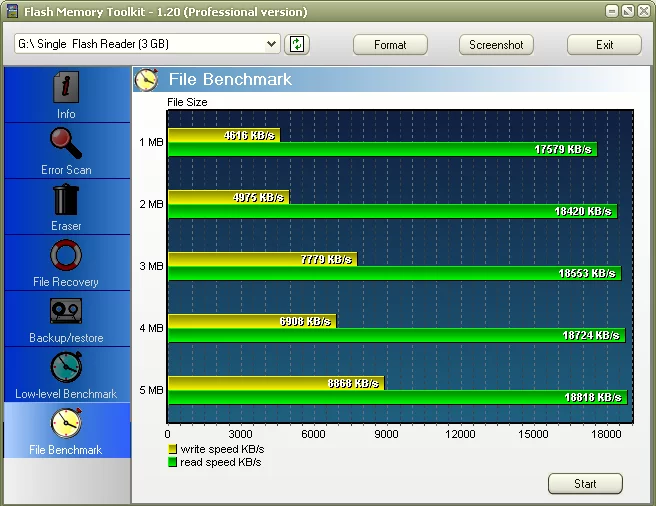Viewport: 656px width, 506px height.
Task: Click the 2 MB file size label
Action: click(x=151, y=204)
